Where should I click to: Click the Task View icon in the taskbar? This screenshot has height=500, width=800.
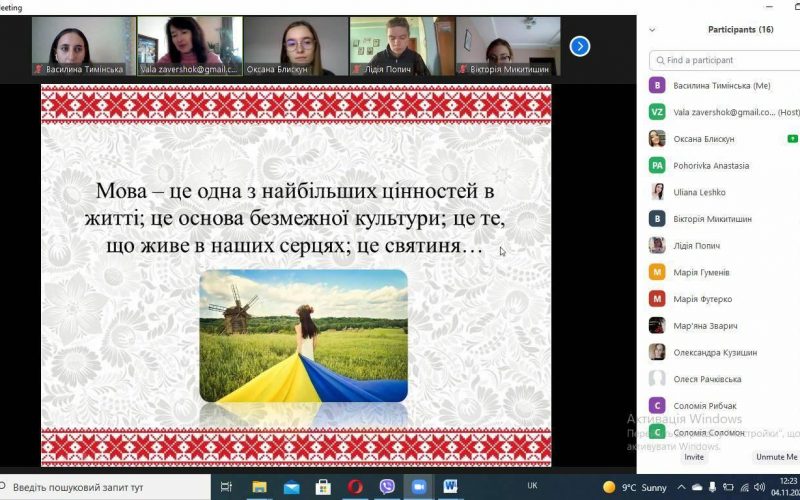(227, 487)
